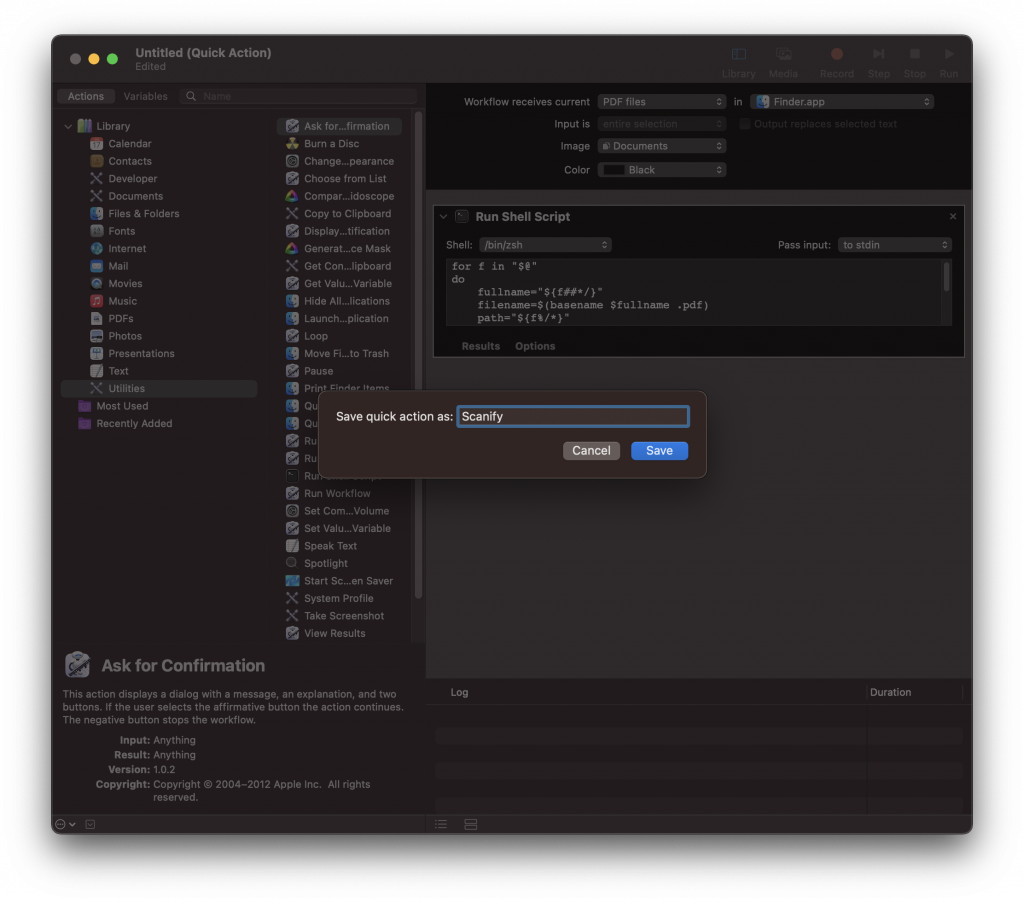
Task: Open the Media browser toolbar icon
Action: pos(784,55)
